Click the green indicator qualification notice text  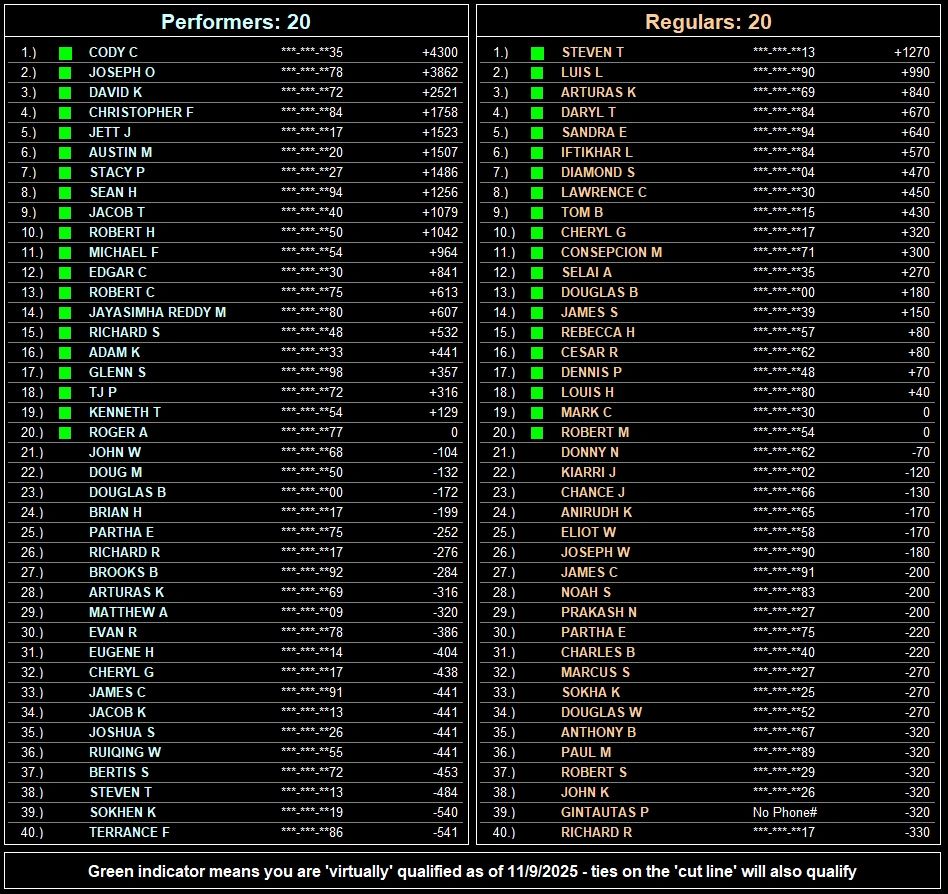tap(472, 871)
